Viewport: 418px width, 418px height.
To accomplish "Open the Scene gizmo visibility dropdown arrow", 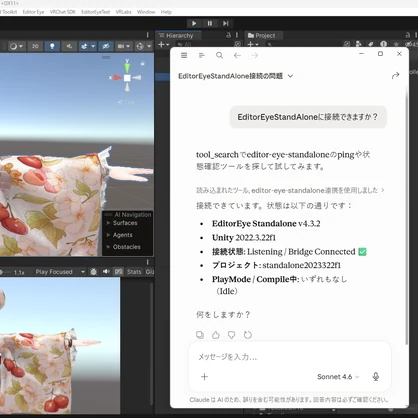I will (x=149, y=46).
